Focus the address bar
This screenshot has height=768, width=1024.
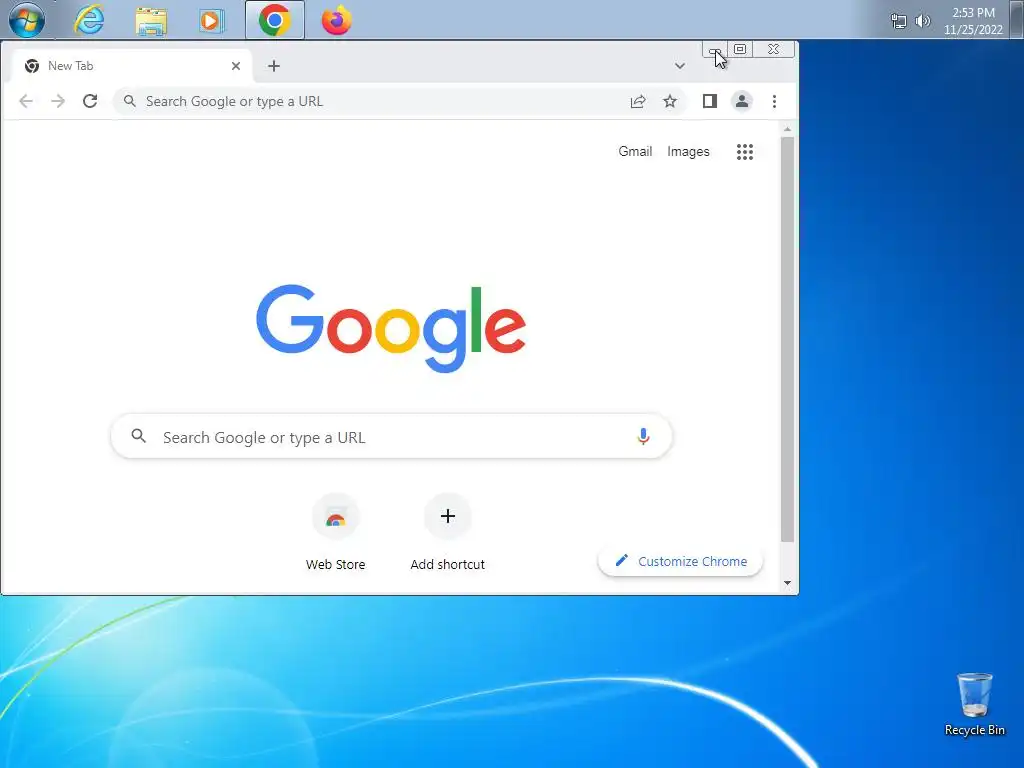click(x=400, y=101)
